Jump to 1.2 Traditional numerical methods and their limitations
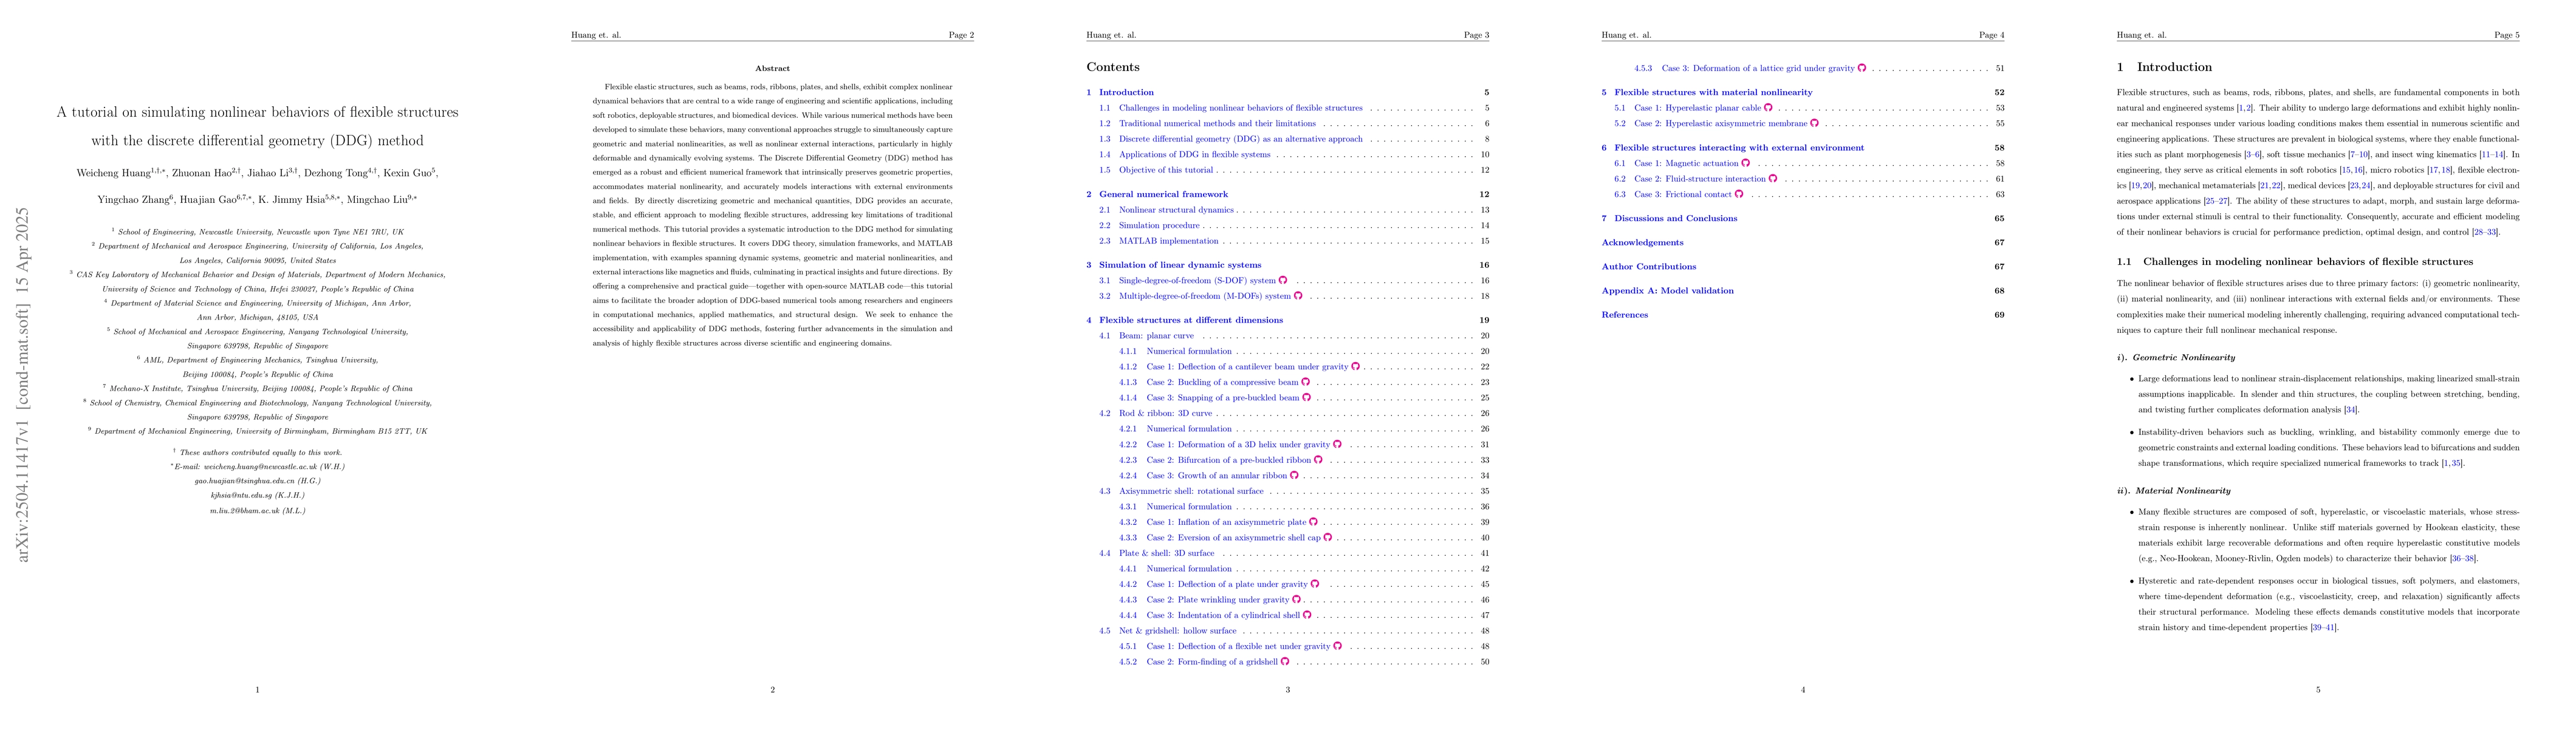The image size is (2576, 729). pos(1207,123)
